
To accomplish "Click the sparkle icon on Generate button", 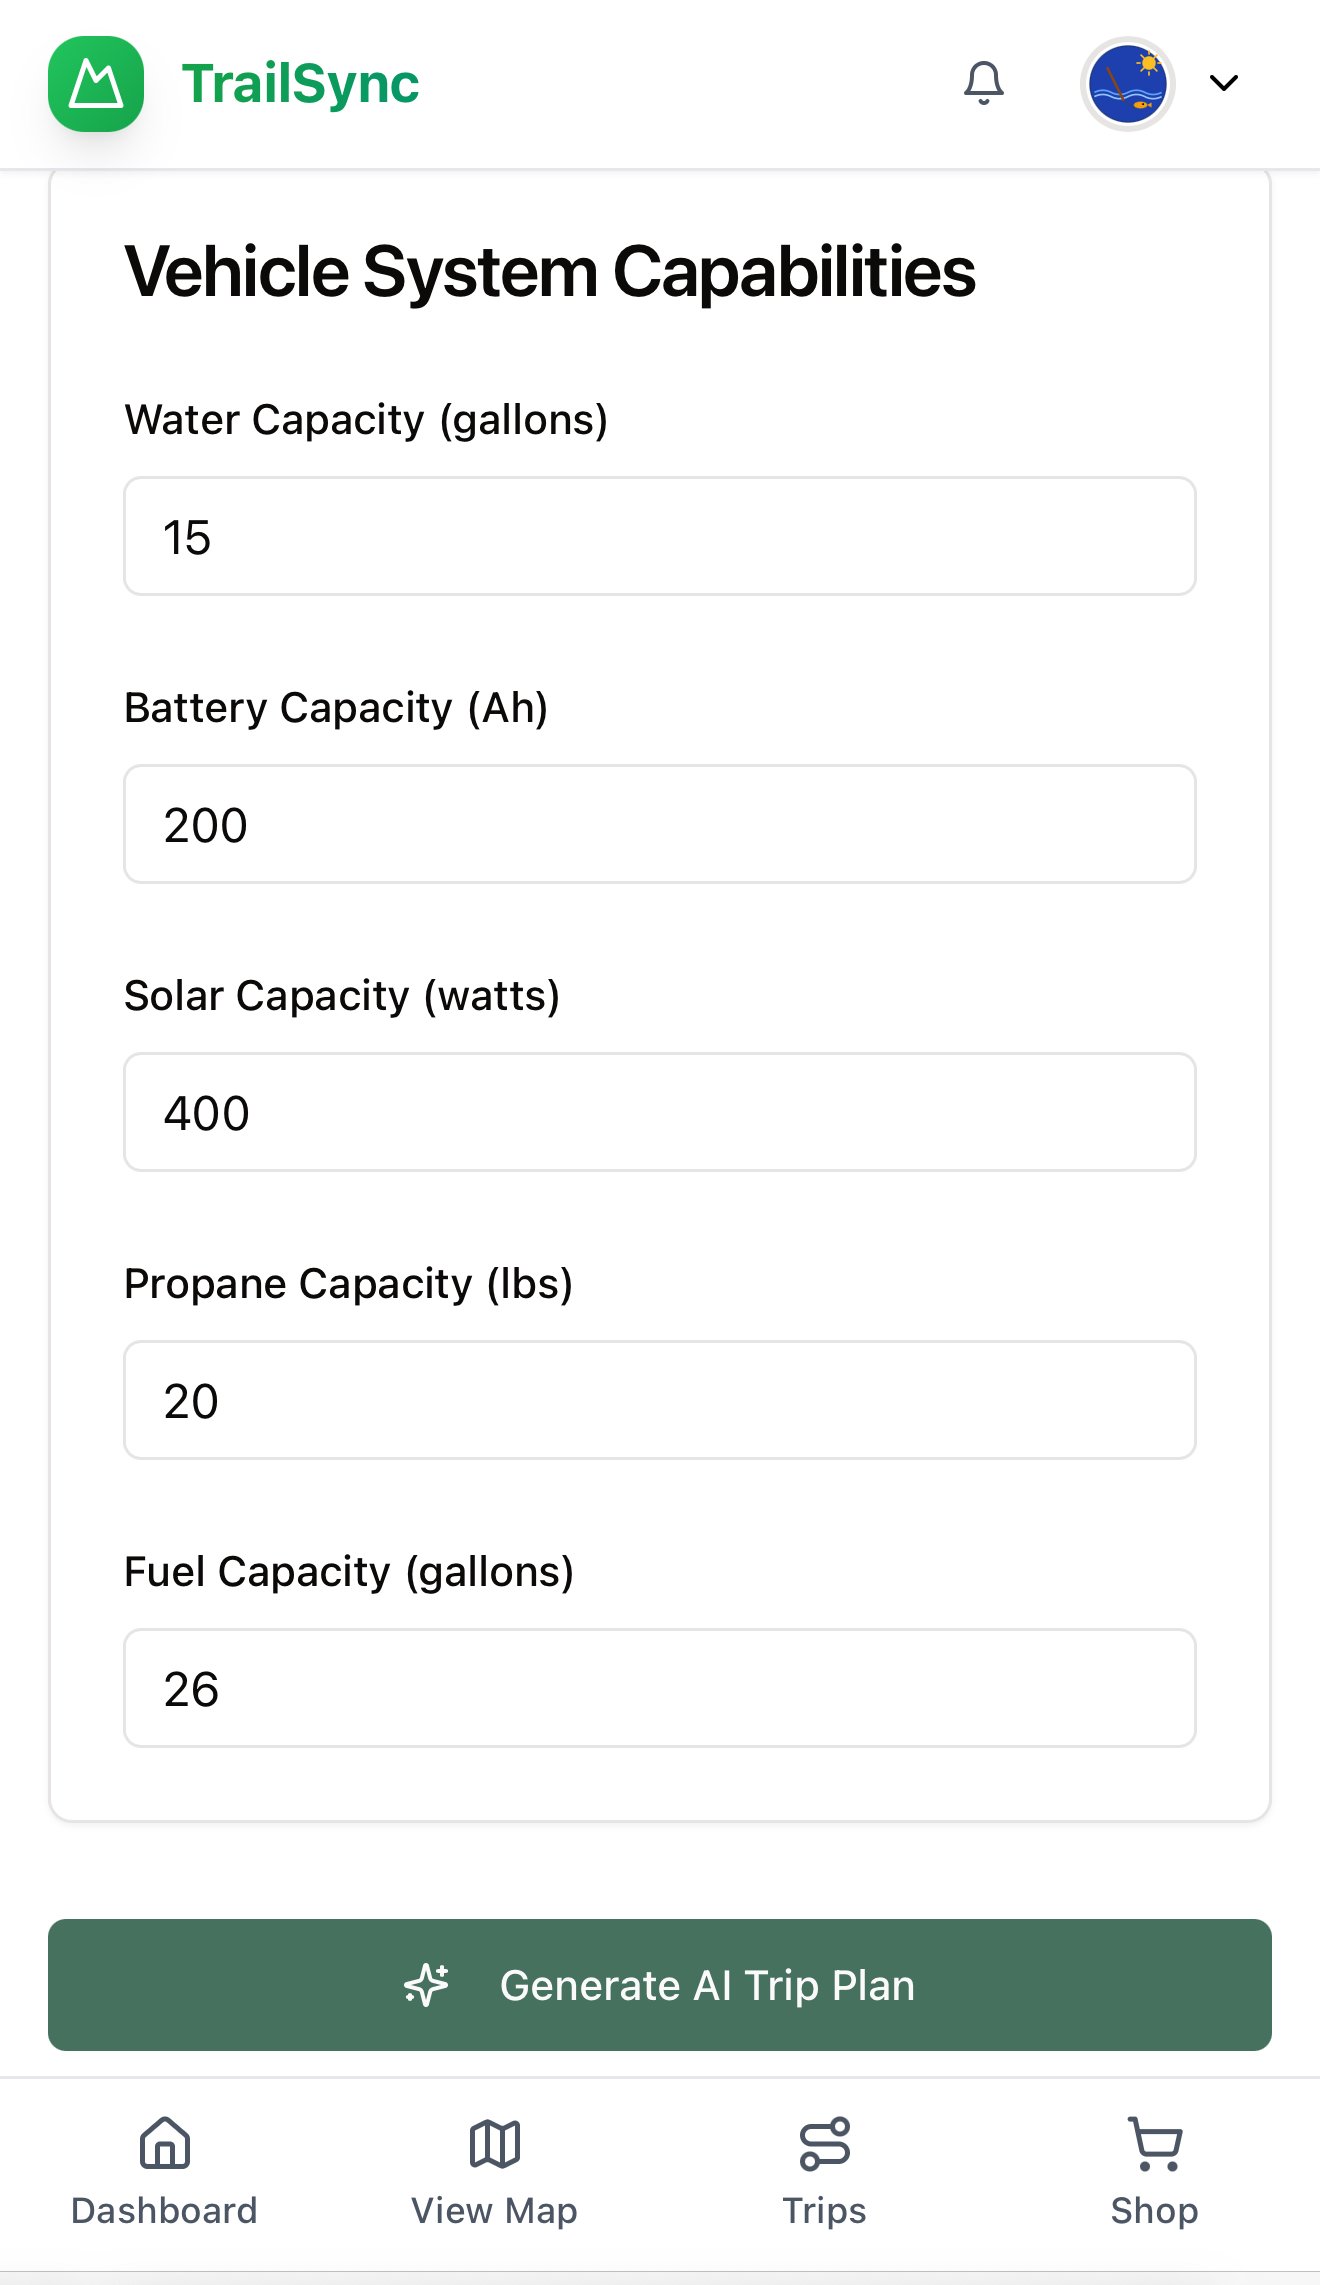I will (427, 1985).
